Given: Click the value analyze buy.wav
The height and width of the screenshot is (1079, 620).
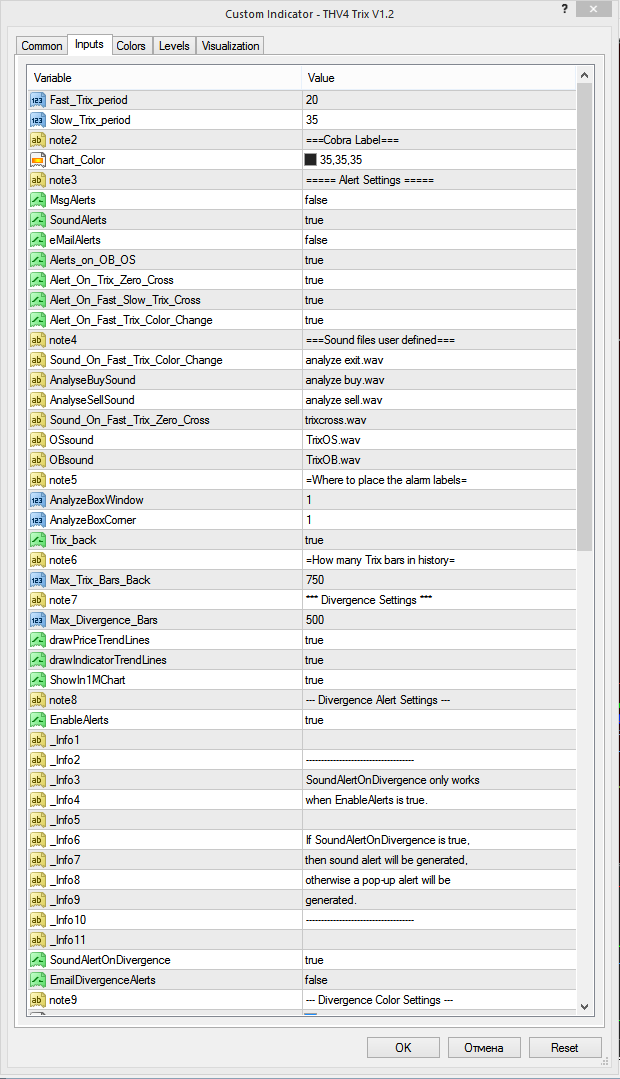Looking at the screenshot, I should (x=345, y=380).
